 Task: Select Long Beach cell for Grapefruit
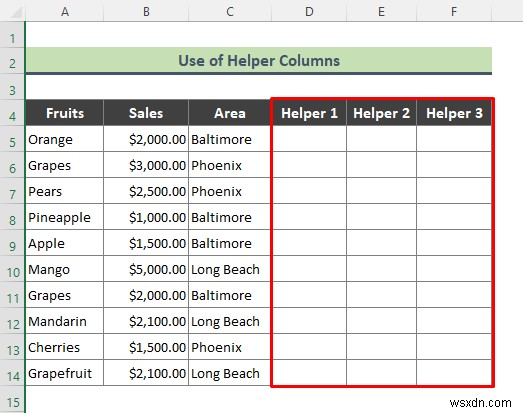(x=230, y=373)
